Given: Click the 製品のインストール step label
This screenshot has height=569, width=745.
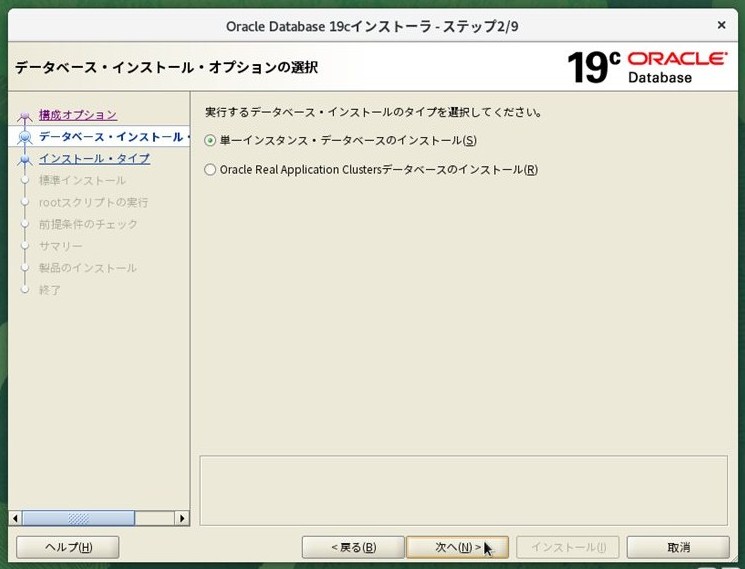Looking at the screenshot, I should [88, 268].
